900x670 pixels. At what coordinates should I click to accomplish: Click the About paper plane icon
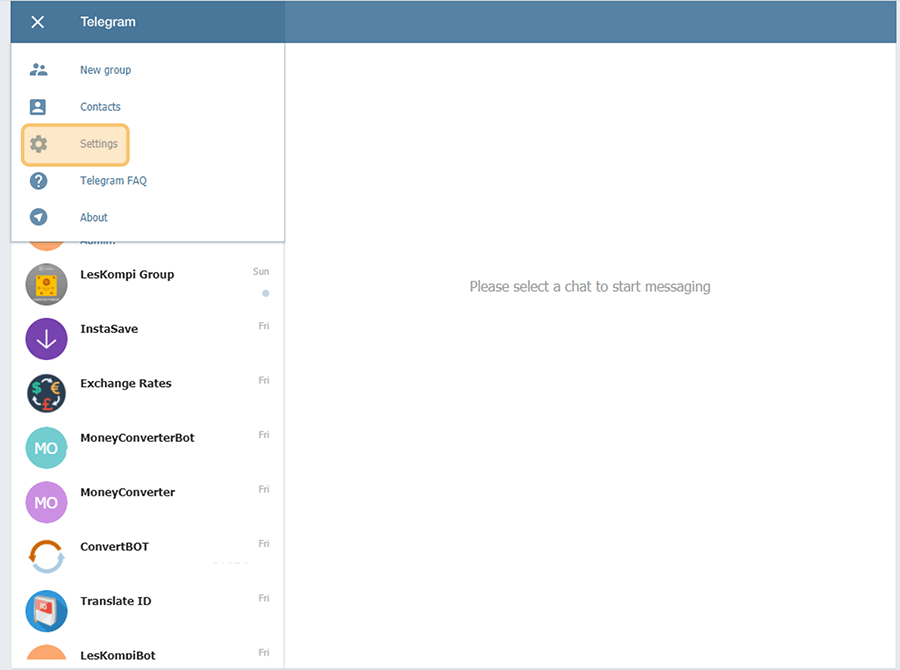[38, 217]
